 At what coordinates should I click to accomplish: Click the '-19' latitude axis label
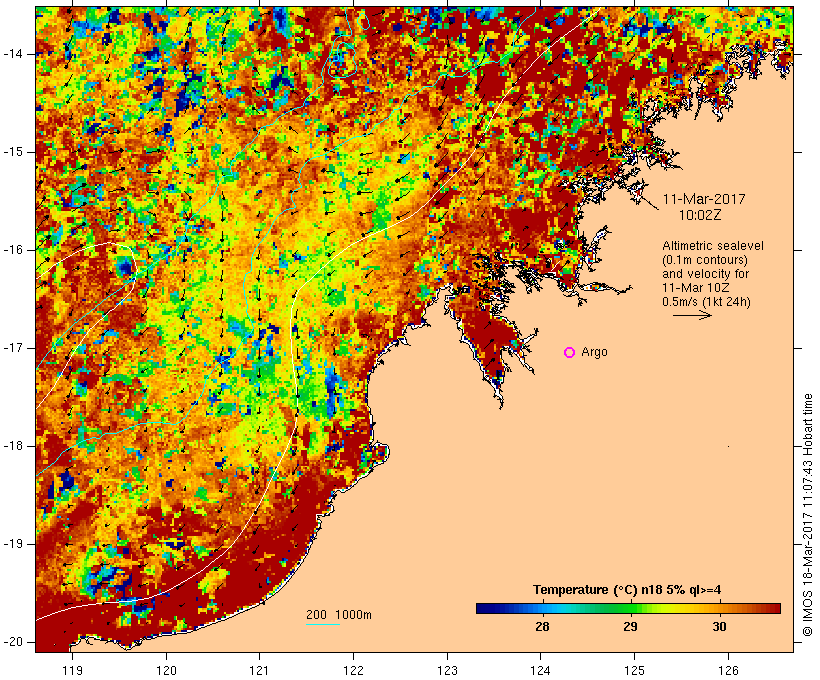pyautogui.click(x=13, y=544)
